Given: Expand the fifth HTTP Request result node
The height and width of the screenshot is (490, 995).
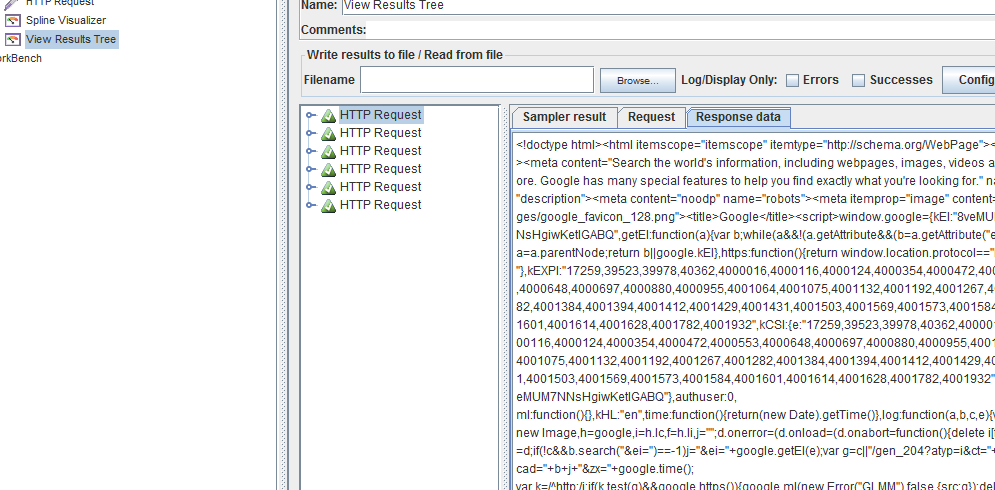Looking at the screenshot, I should tap(310, 187).
